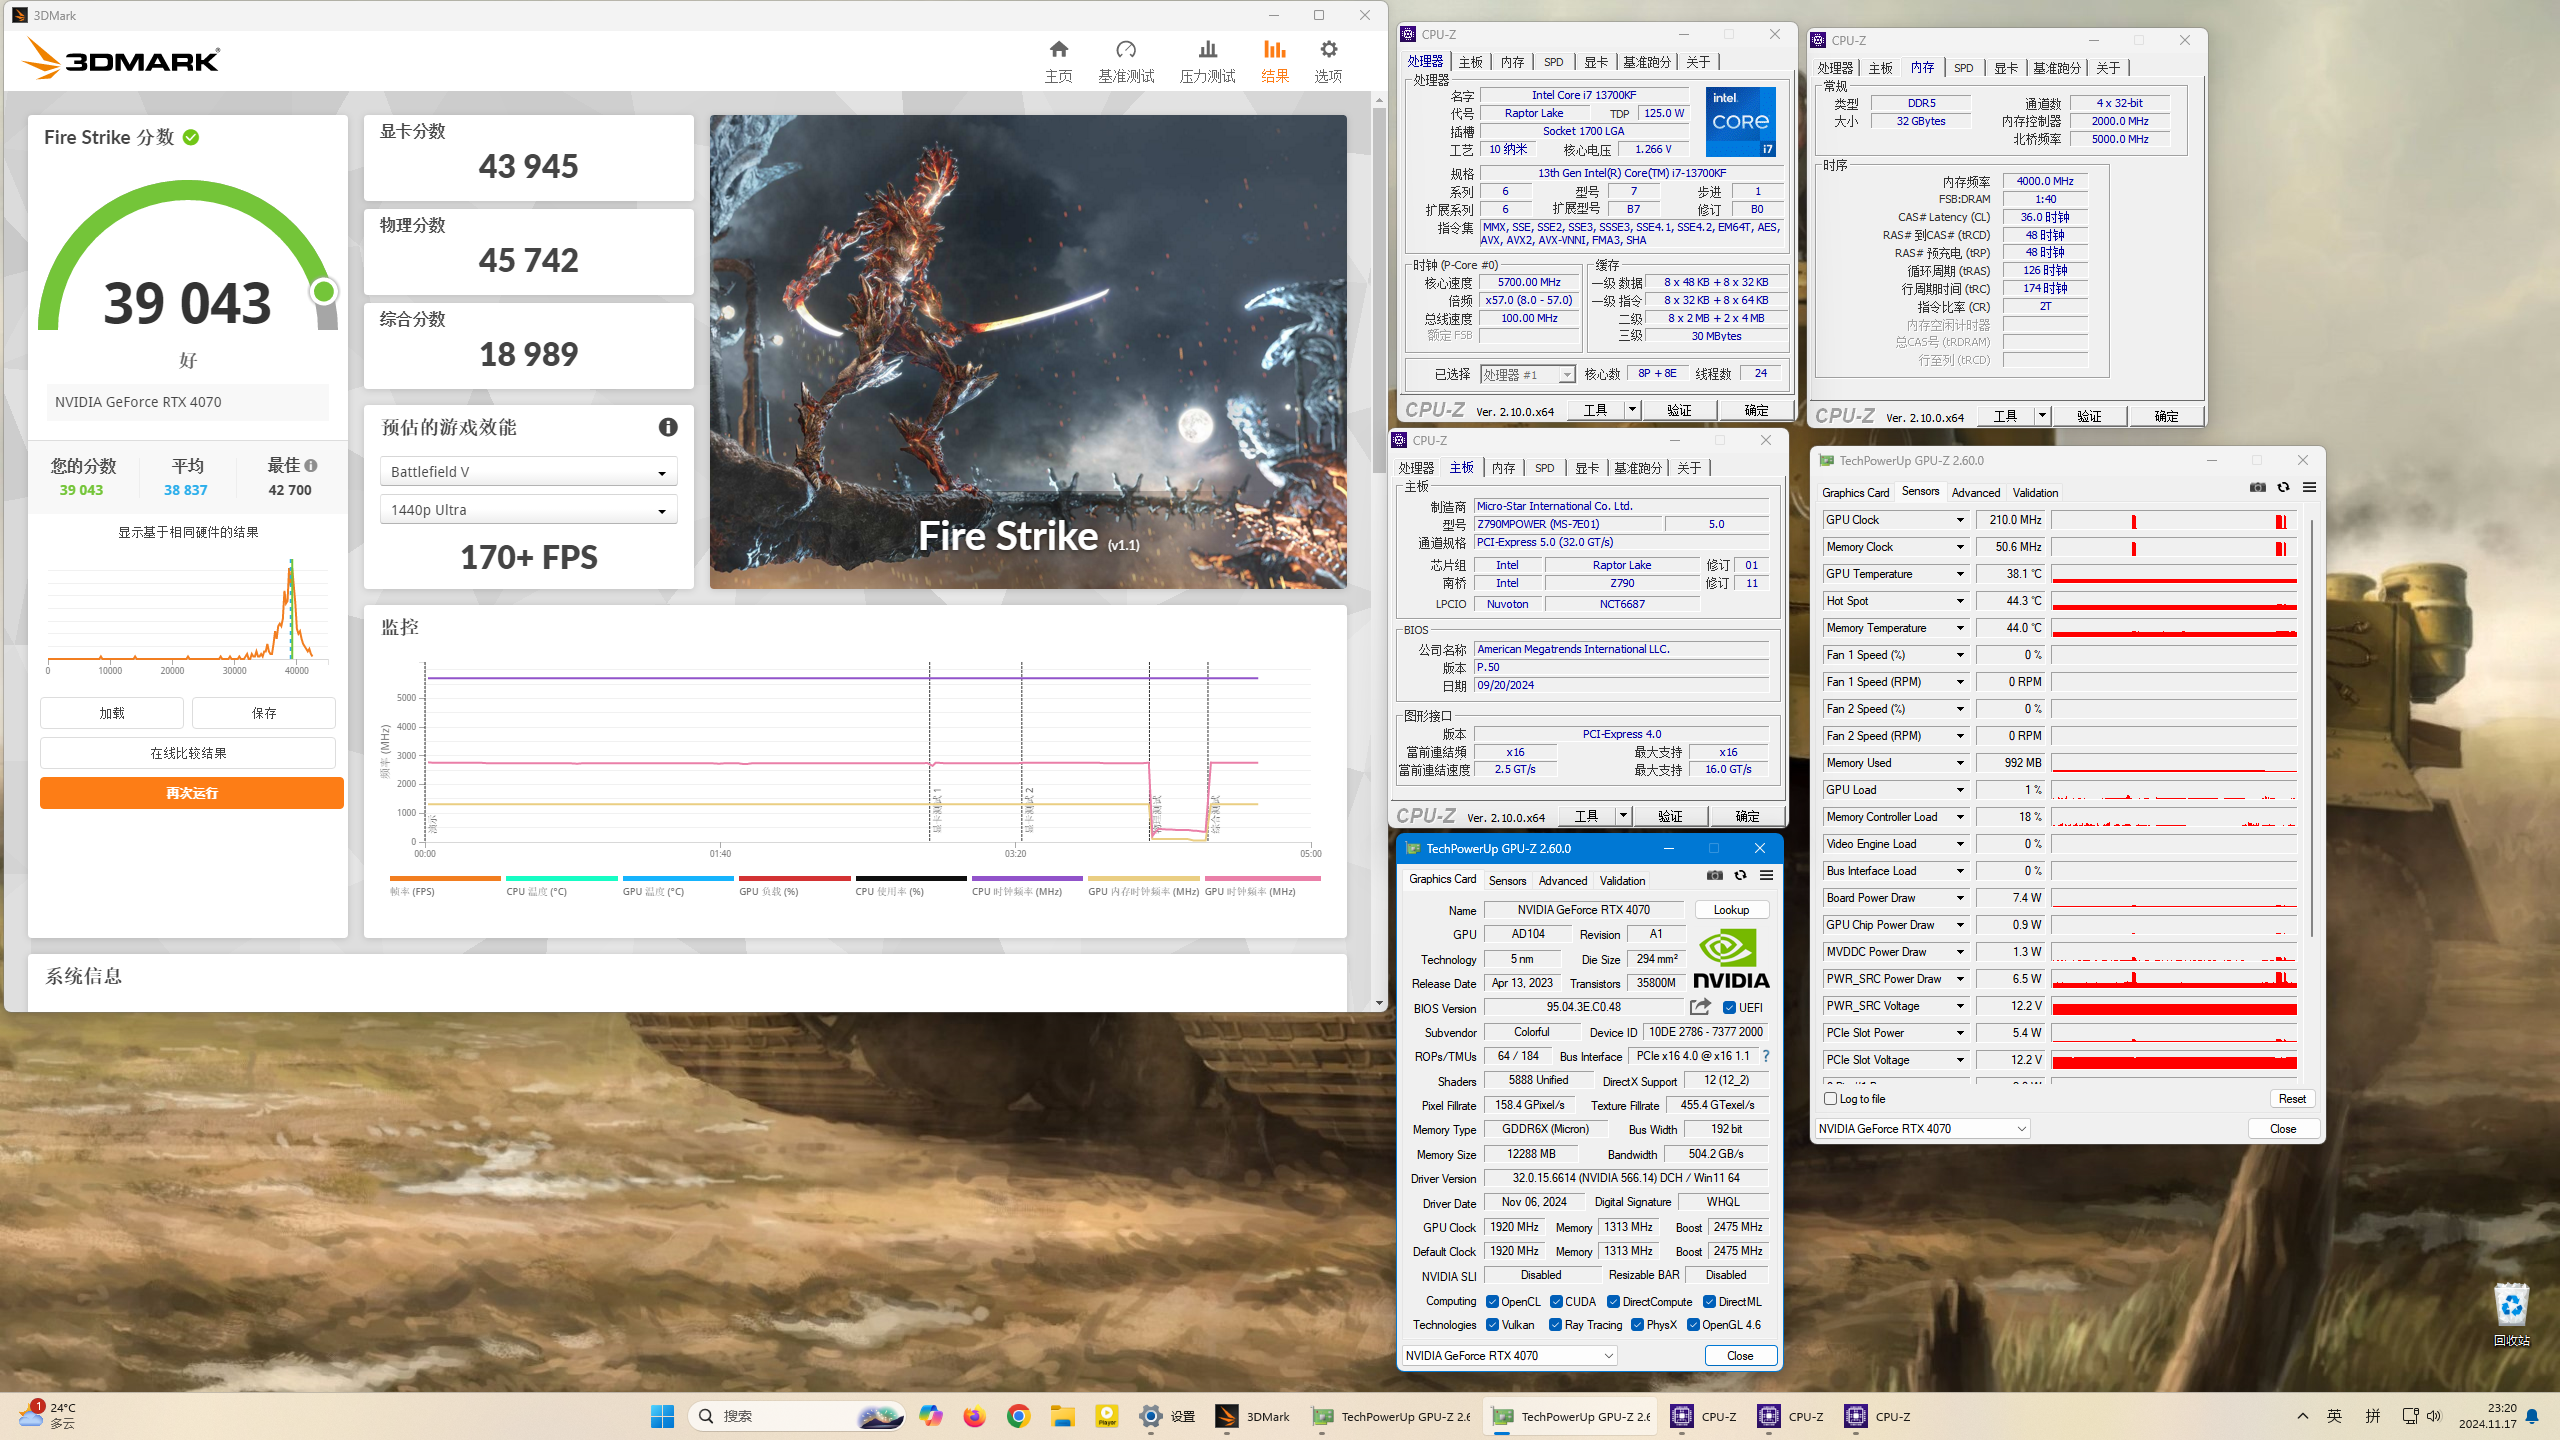Toggle Vulkan checkbox in GPU-Z

1492,1324
